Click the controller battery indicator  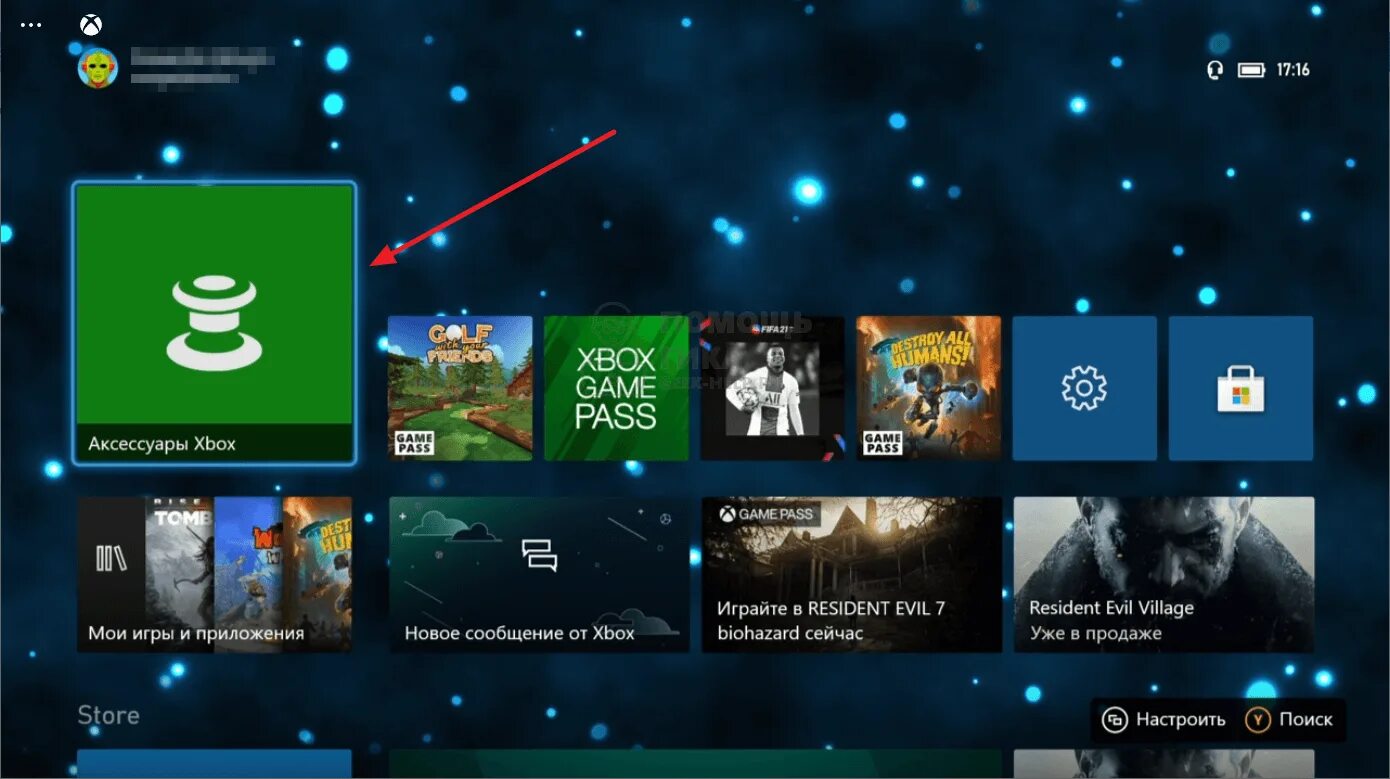pos(1251,70)
